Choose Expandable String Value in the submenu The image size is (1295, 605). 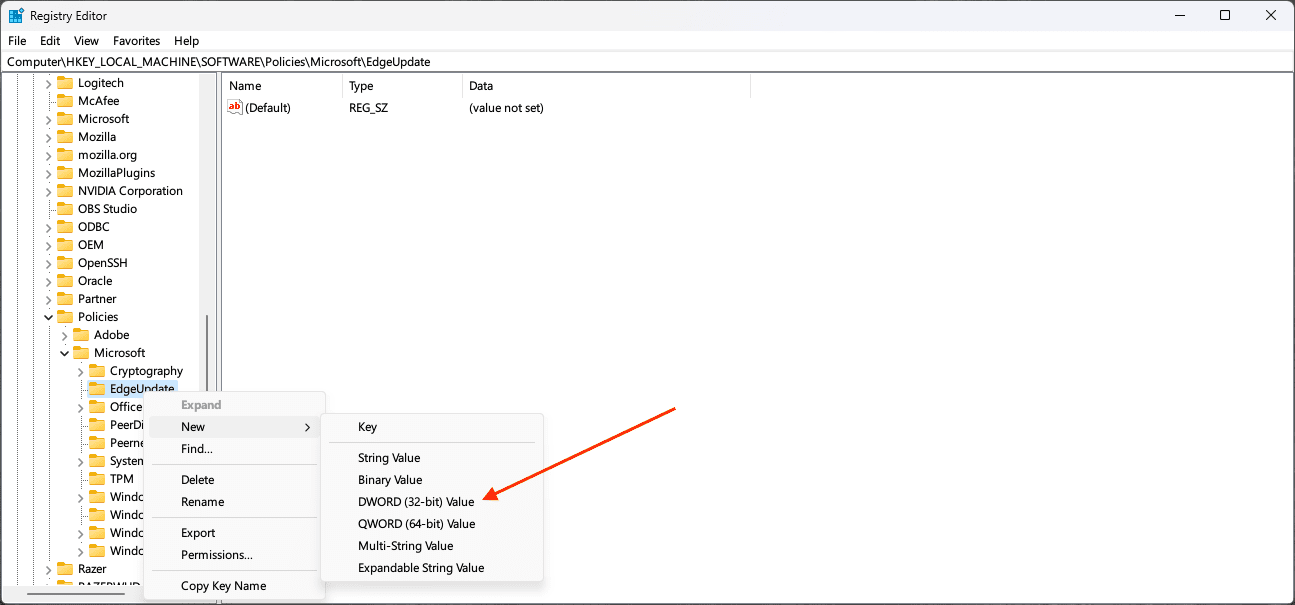point(432,568)
